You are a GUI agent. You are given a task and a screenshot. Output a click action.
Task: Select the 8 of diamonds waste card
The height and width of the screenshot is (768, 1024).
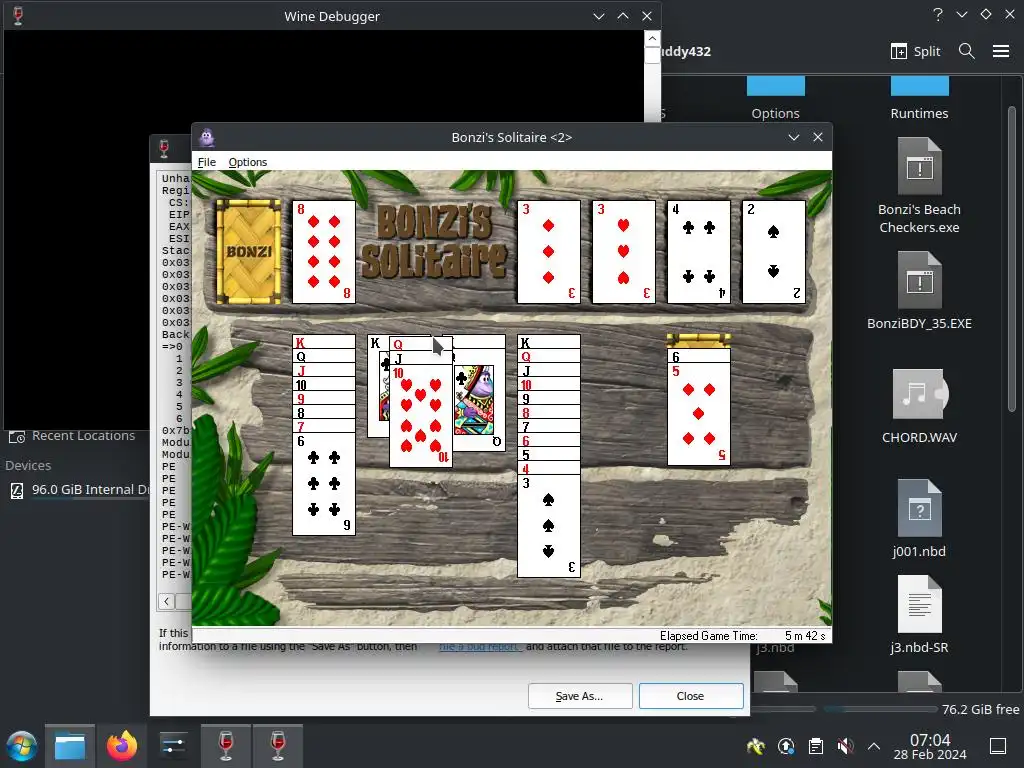pos(324,252)
